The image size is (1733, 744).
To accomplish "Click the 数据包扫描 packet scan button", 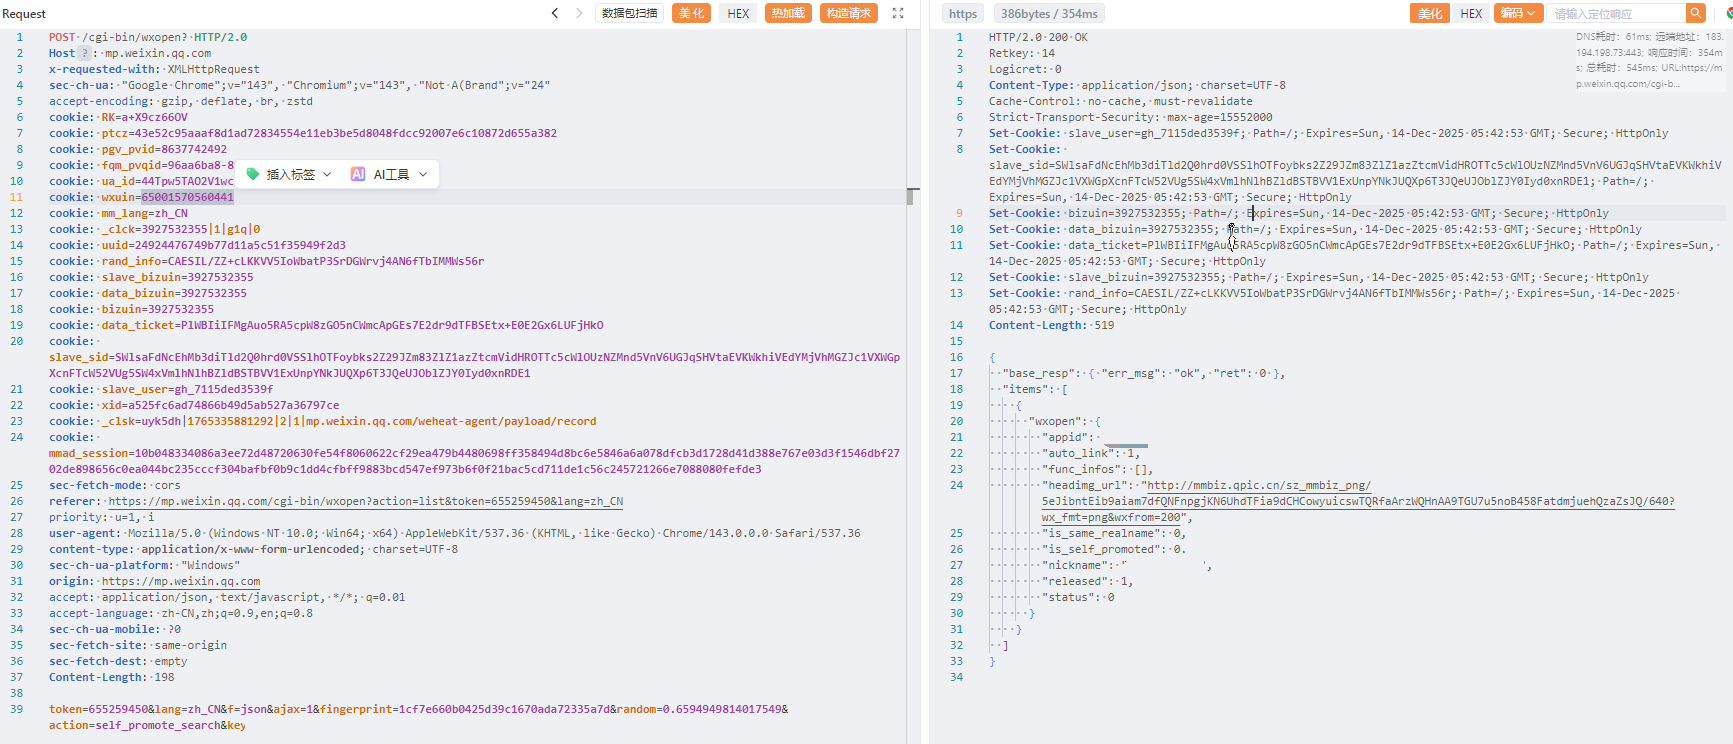I will [x=630, y=13].
